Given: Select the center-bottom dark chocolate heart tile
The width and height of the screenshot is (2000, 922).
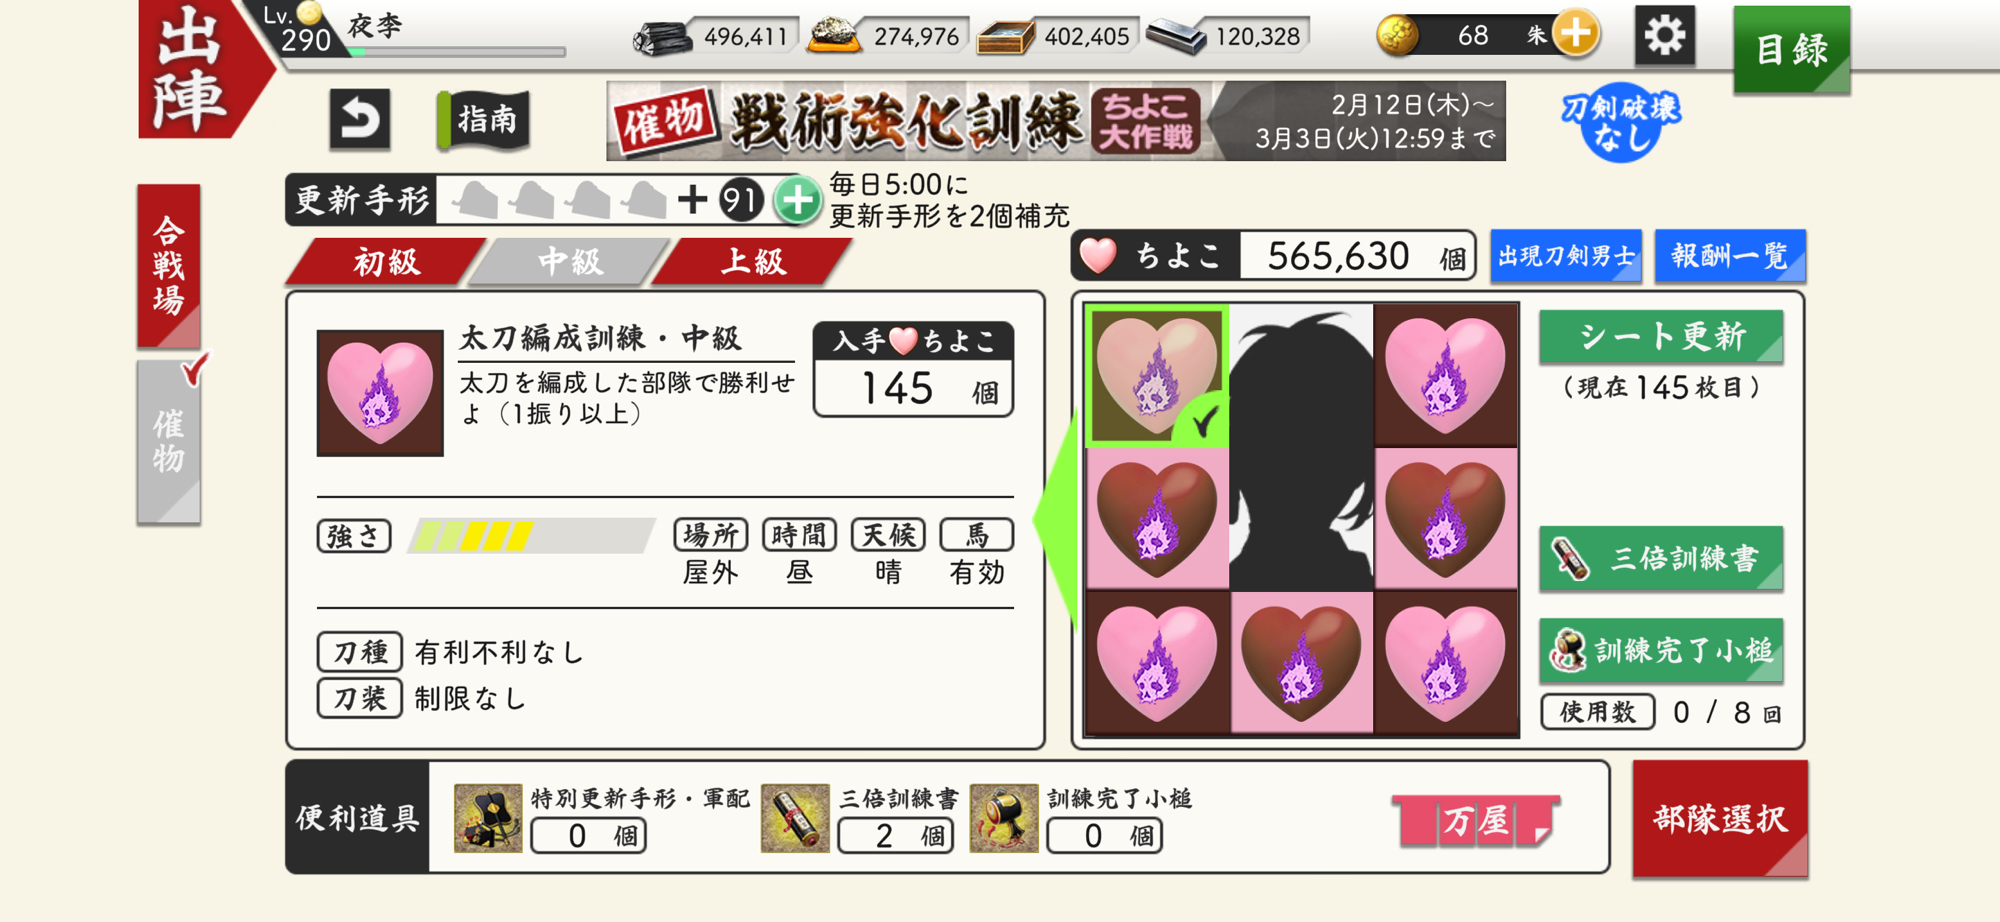Looking at the screenshot, I should (1301, 662).
